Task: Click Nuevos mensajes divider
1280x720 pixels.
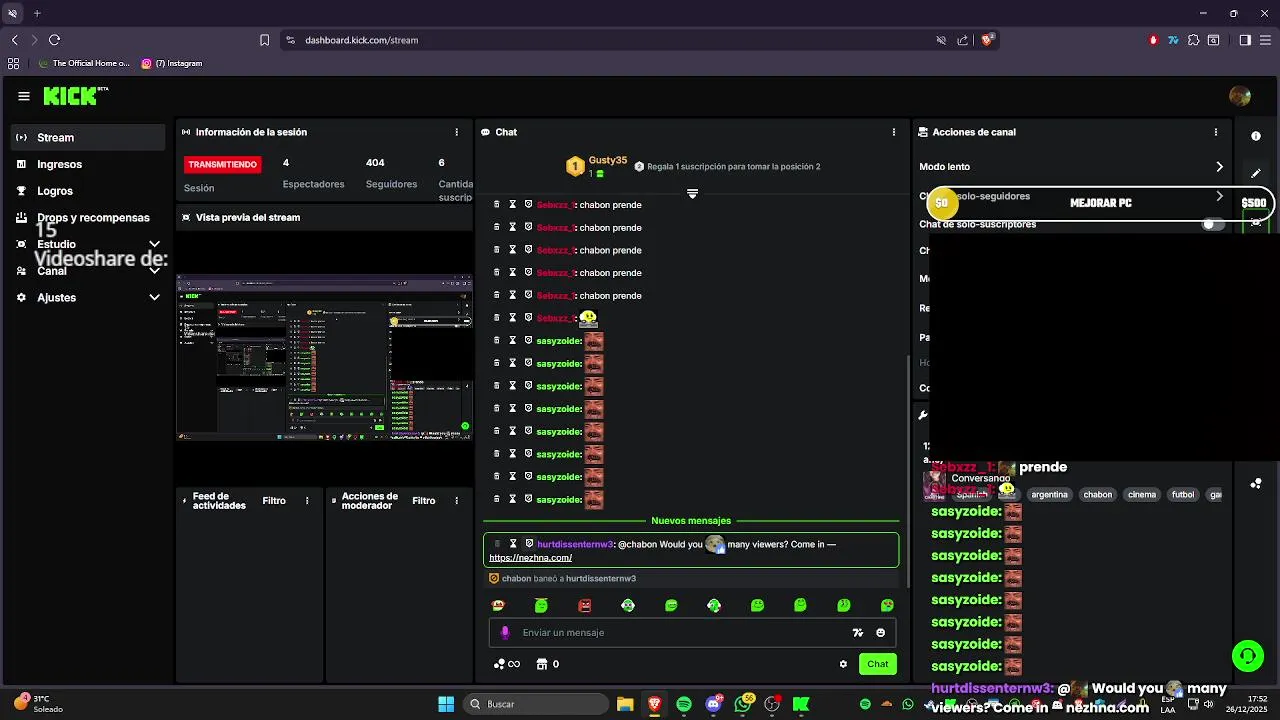Action: pyautogui.click(x=691, y=521)
